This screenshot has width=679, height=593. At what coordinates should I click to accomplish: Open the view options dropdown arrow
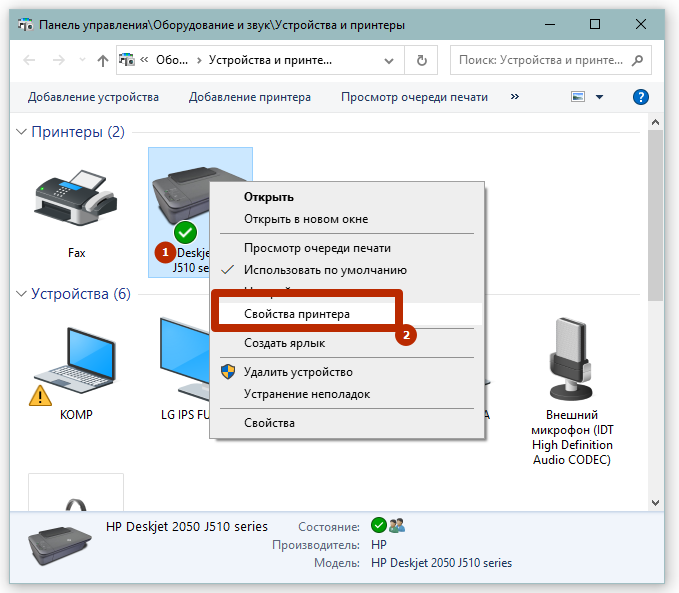(x=600, y=97)
